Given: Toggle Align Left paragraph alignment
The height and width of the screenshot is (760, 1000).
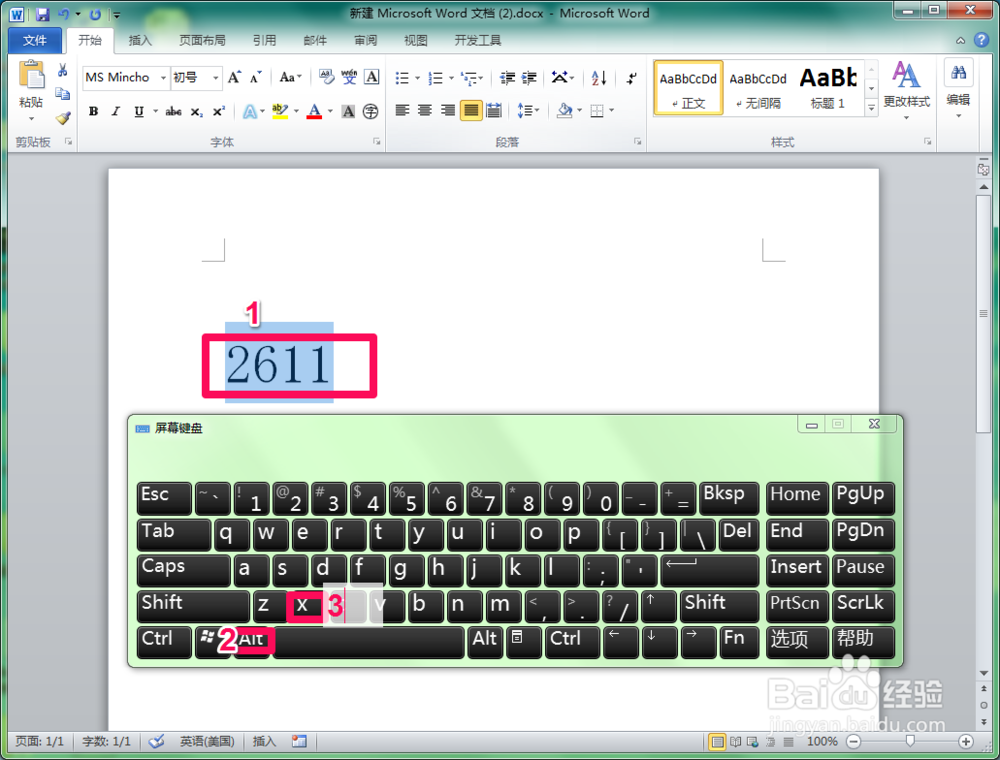Looking at the screenshot, I should click(x=402, y=110).
